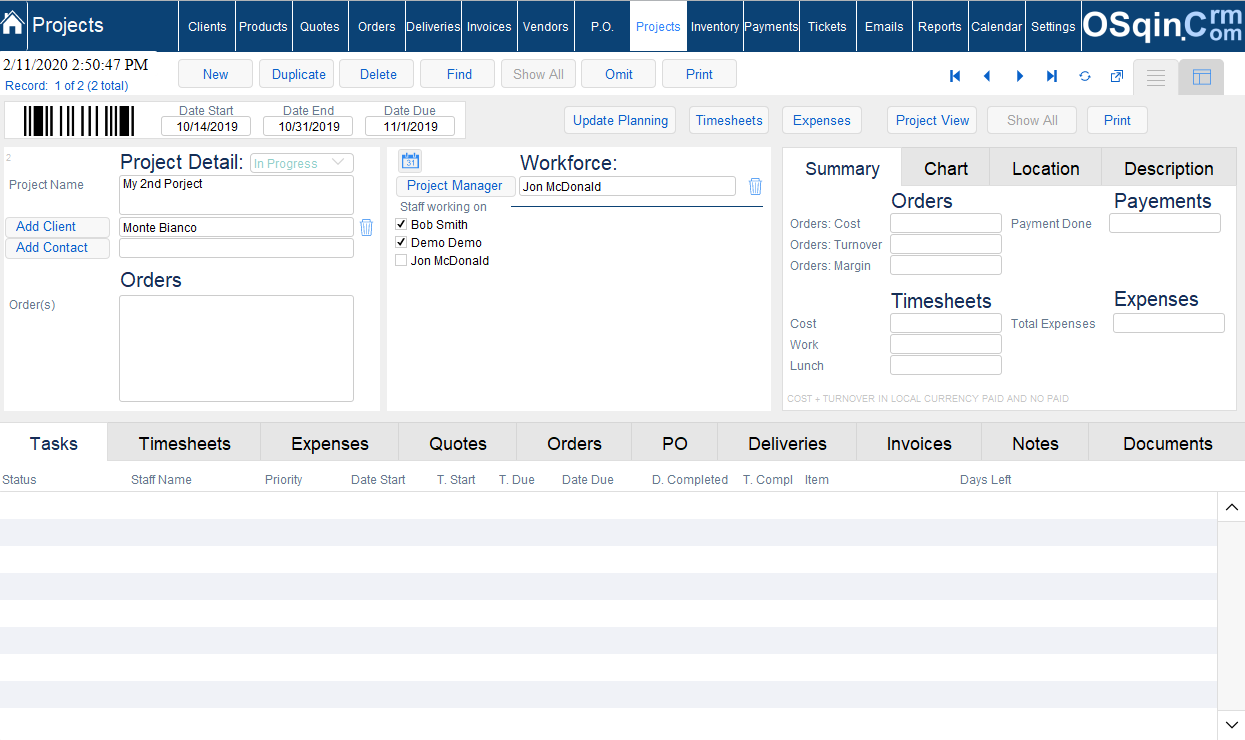Viewport: 1245px width, 740px height.
Task: Delete Monte Bianco client trash icon
Action: 366,227
